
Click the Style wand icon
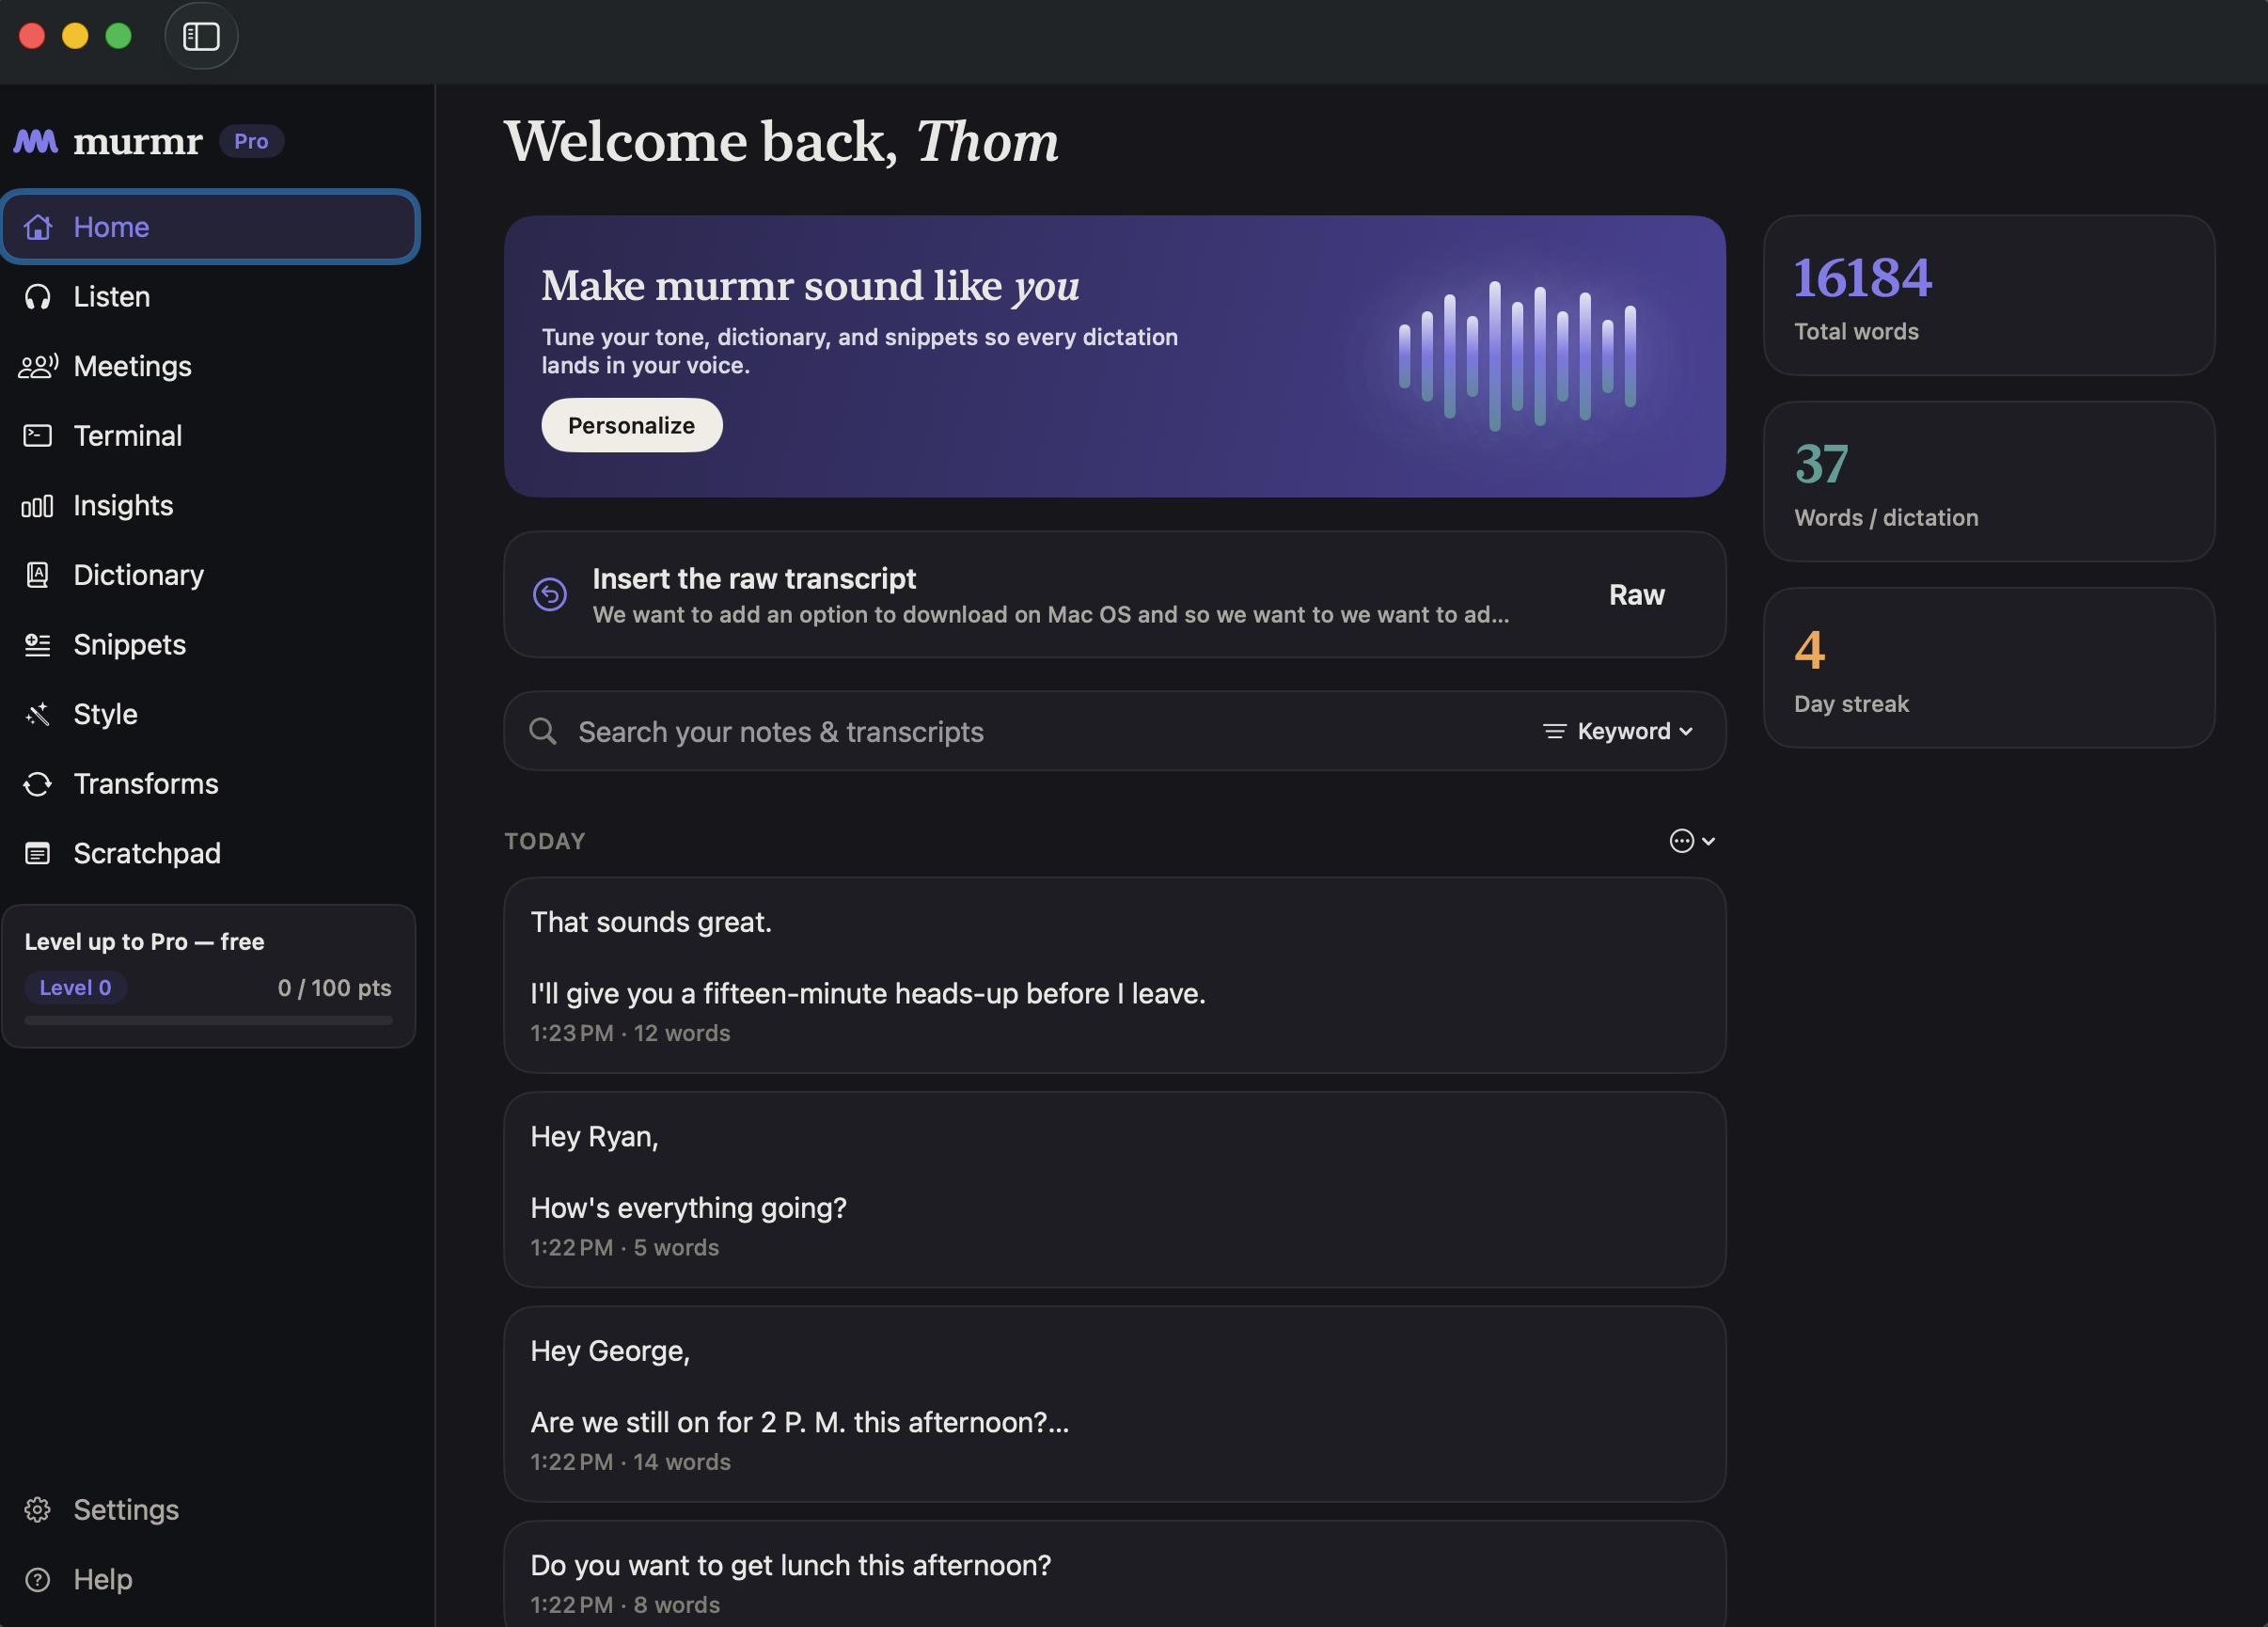[x=38, y=714]
